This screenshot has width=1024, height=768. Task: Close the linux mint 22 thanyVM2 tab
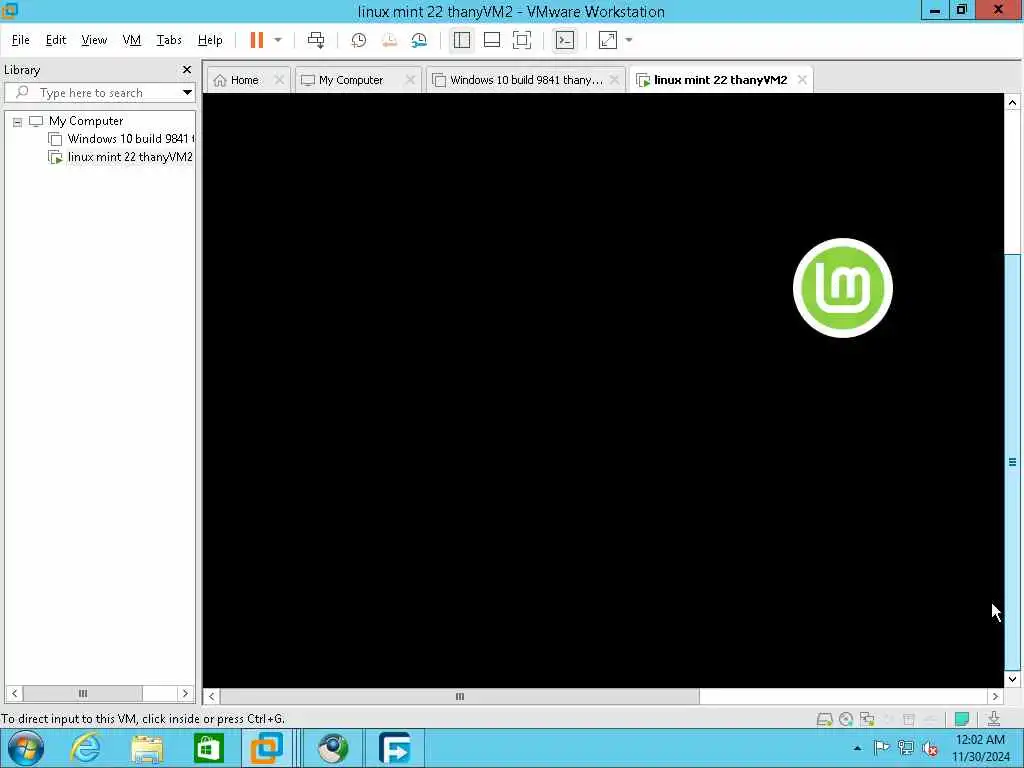[802, 80]
